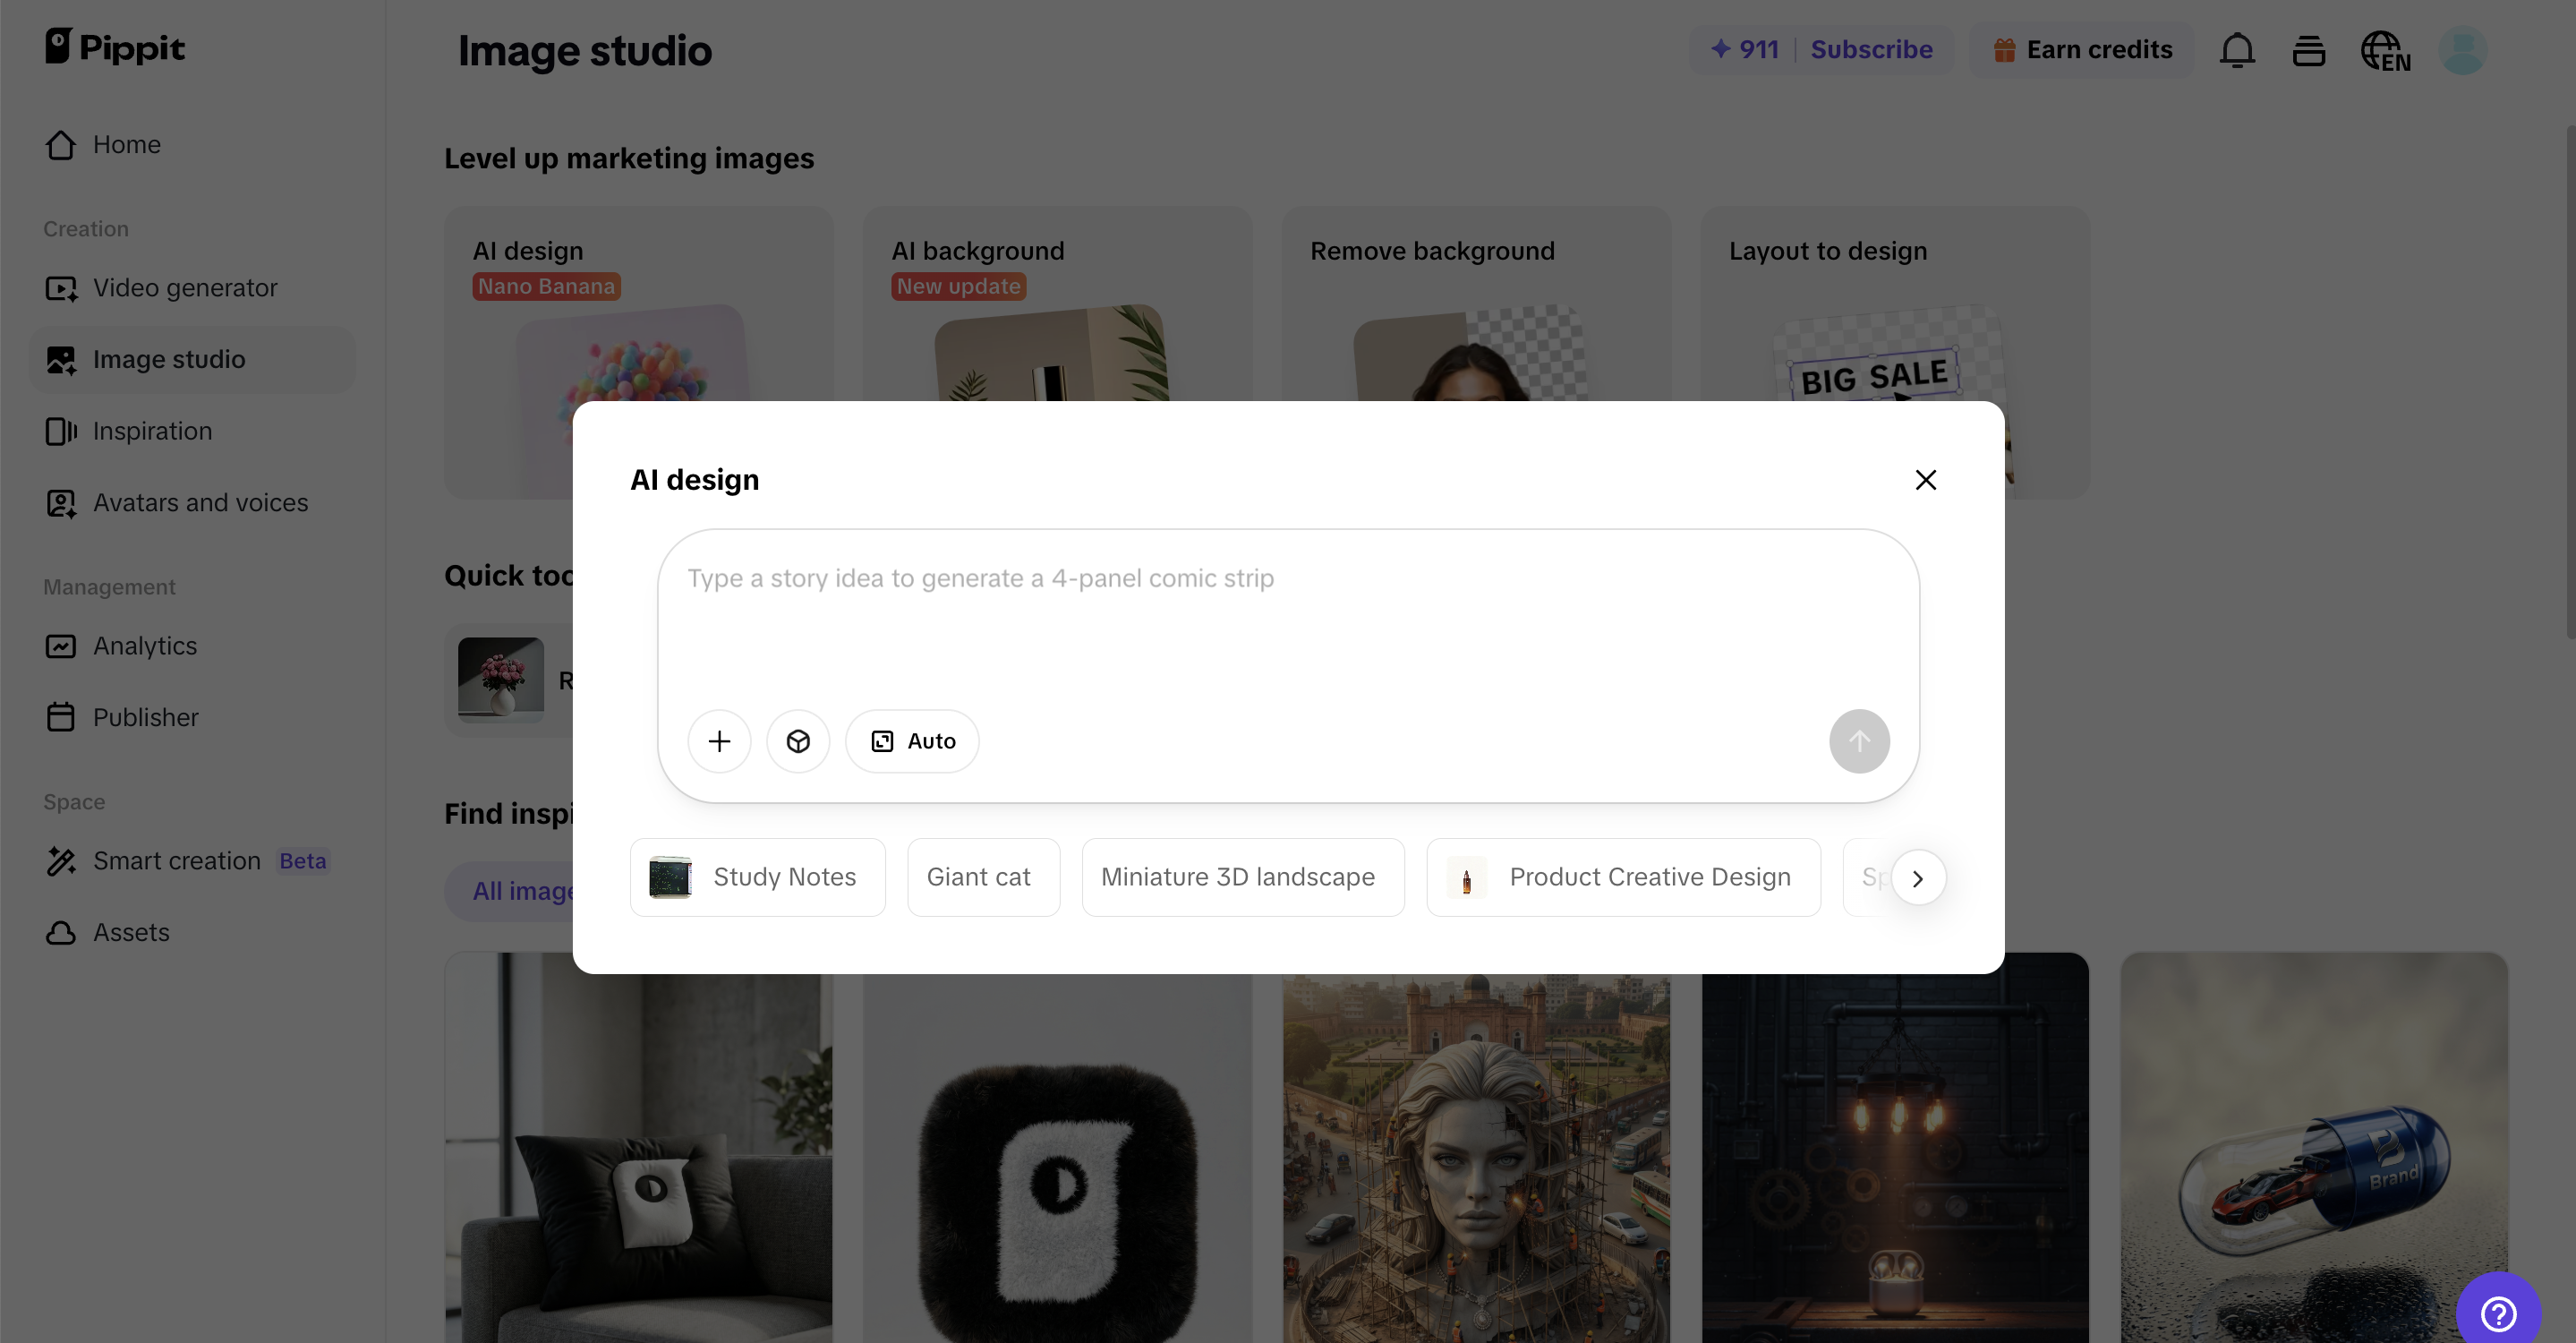
Task: Click the Study Notes thumbnail image
Action: tap(670, 877)
